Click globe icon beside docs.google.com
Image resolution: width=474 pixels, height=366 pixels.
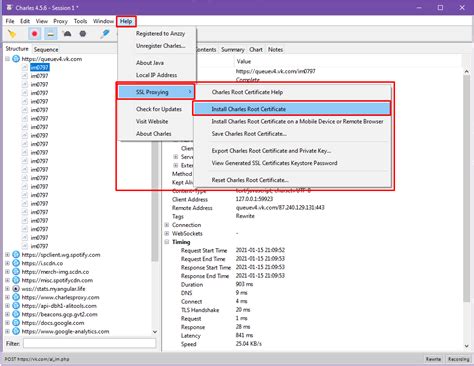[16, 323]
